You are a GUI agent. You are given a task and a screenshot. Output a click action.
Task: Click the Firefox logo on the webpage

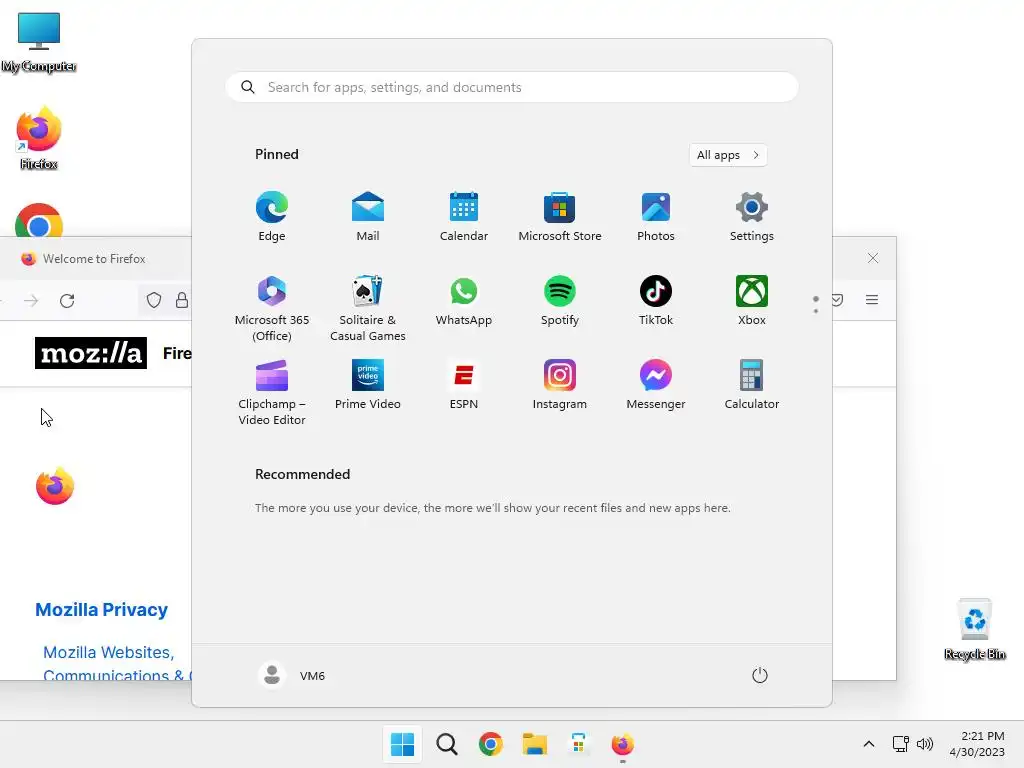[x=55, y=486]
